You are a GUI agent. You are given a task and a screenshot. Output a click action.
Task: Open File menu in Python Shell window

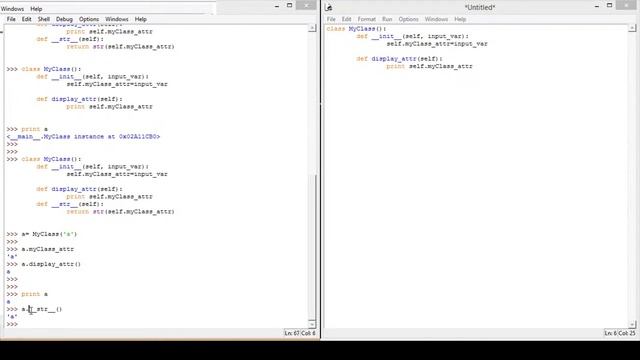[x=11, y=19]
